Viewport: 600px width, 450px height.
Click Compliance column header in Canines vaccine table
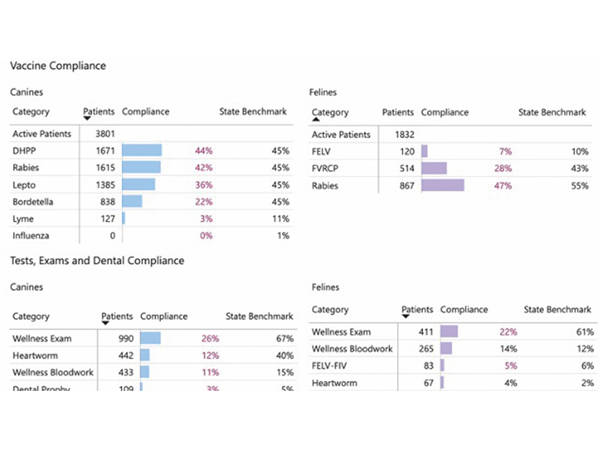click(146, 111)
